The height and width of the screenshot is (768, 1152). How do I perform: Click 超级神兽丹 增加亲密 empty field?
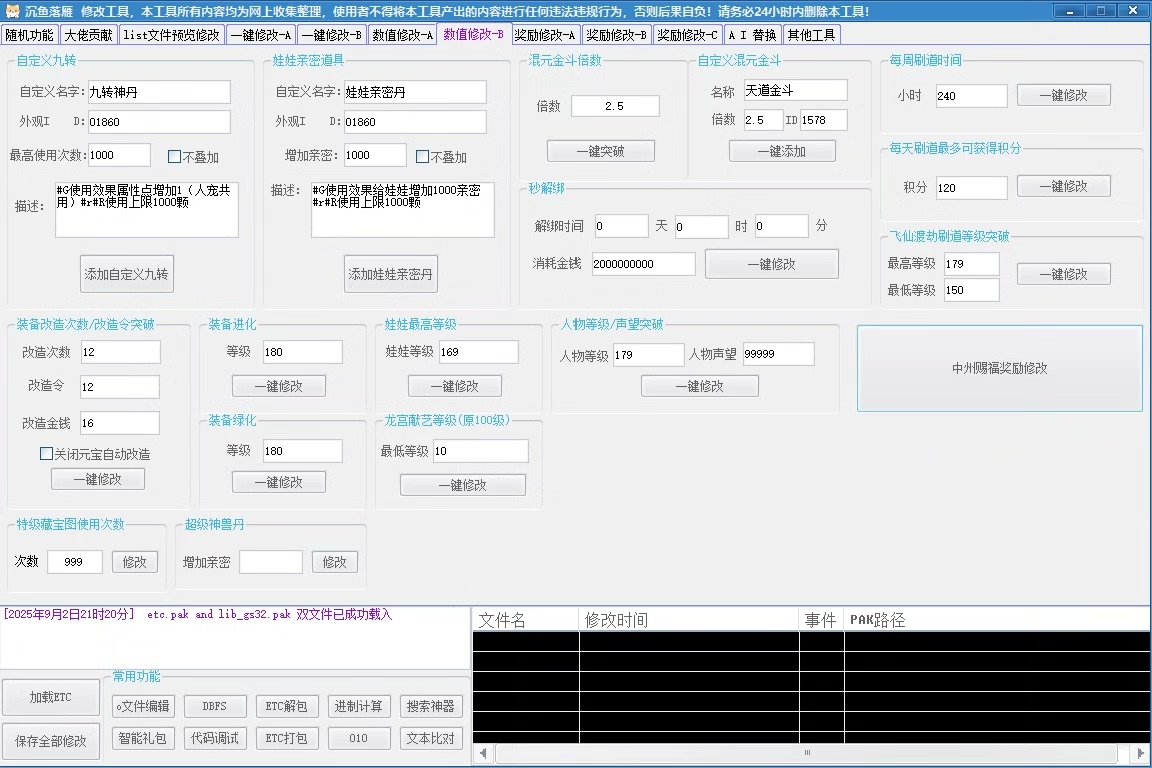pyautogui.click(x=270, y=562)
